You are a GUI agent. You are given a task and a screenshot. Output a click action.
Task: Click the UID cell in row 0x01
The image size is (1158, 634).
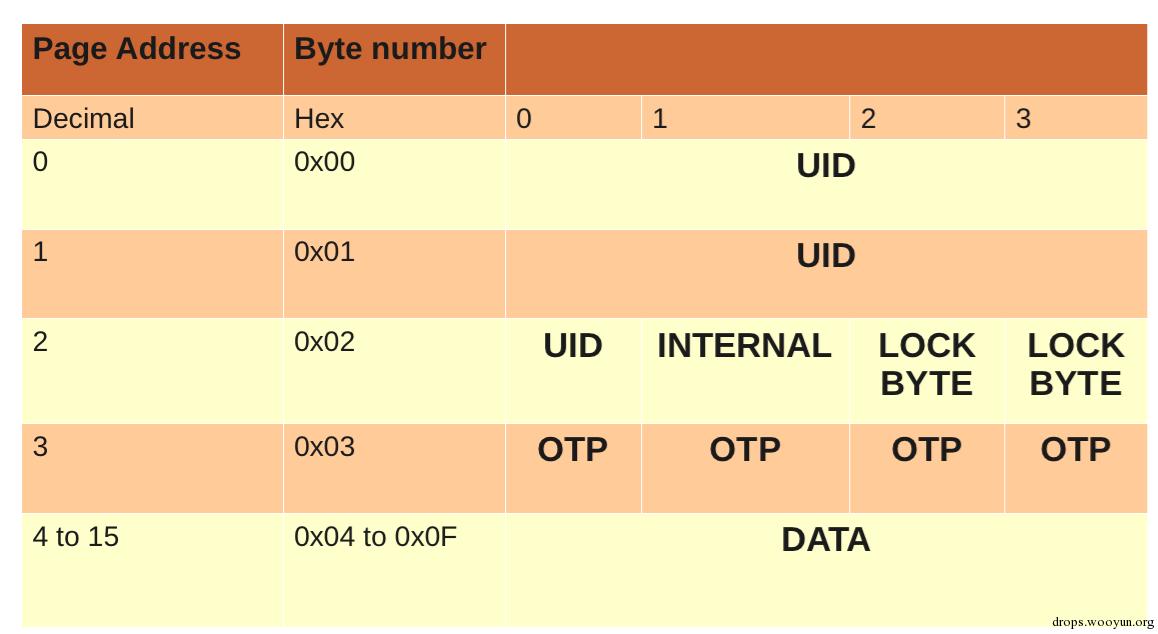coord(825,256)
